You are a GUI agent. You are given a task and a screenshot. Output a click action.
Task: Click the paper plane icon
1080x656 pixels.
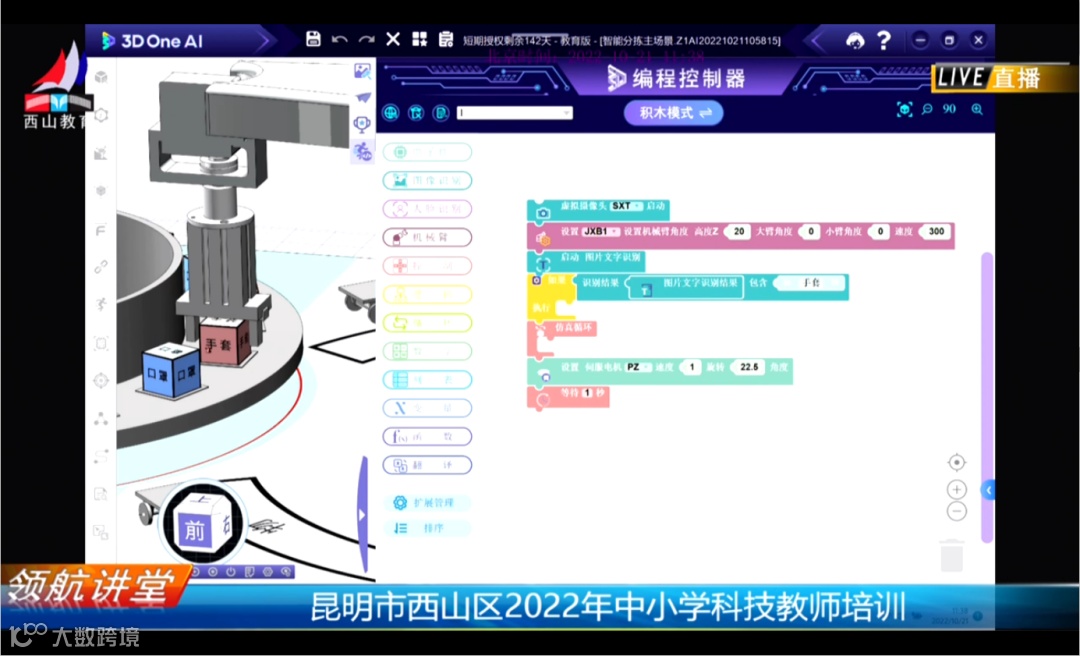(363, 98)
